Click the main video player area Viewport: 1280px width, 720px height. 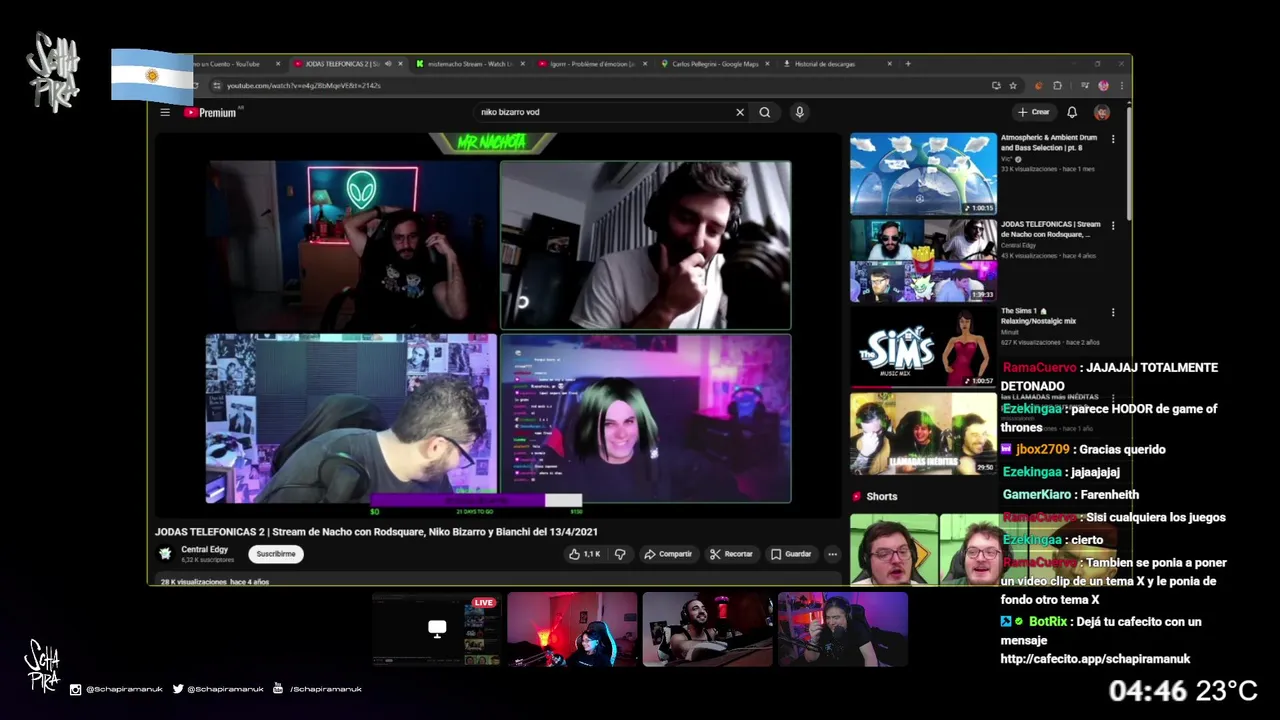point(498,325)
